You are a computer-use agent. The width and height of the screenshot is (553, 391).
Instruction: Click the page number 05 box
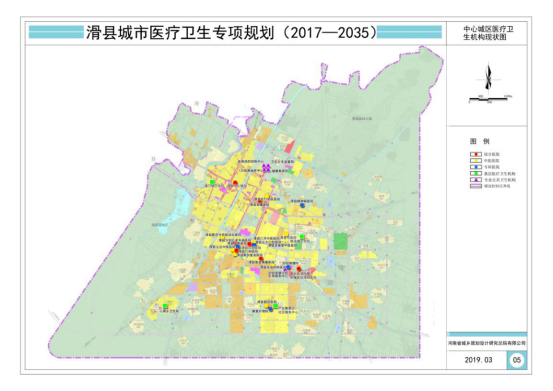coord(517,360)
